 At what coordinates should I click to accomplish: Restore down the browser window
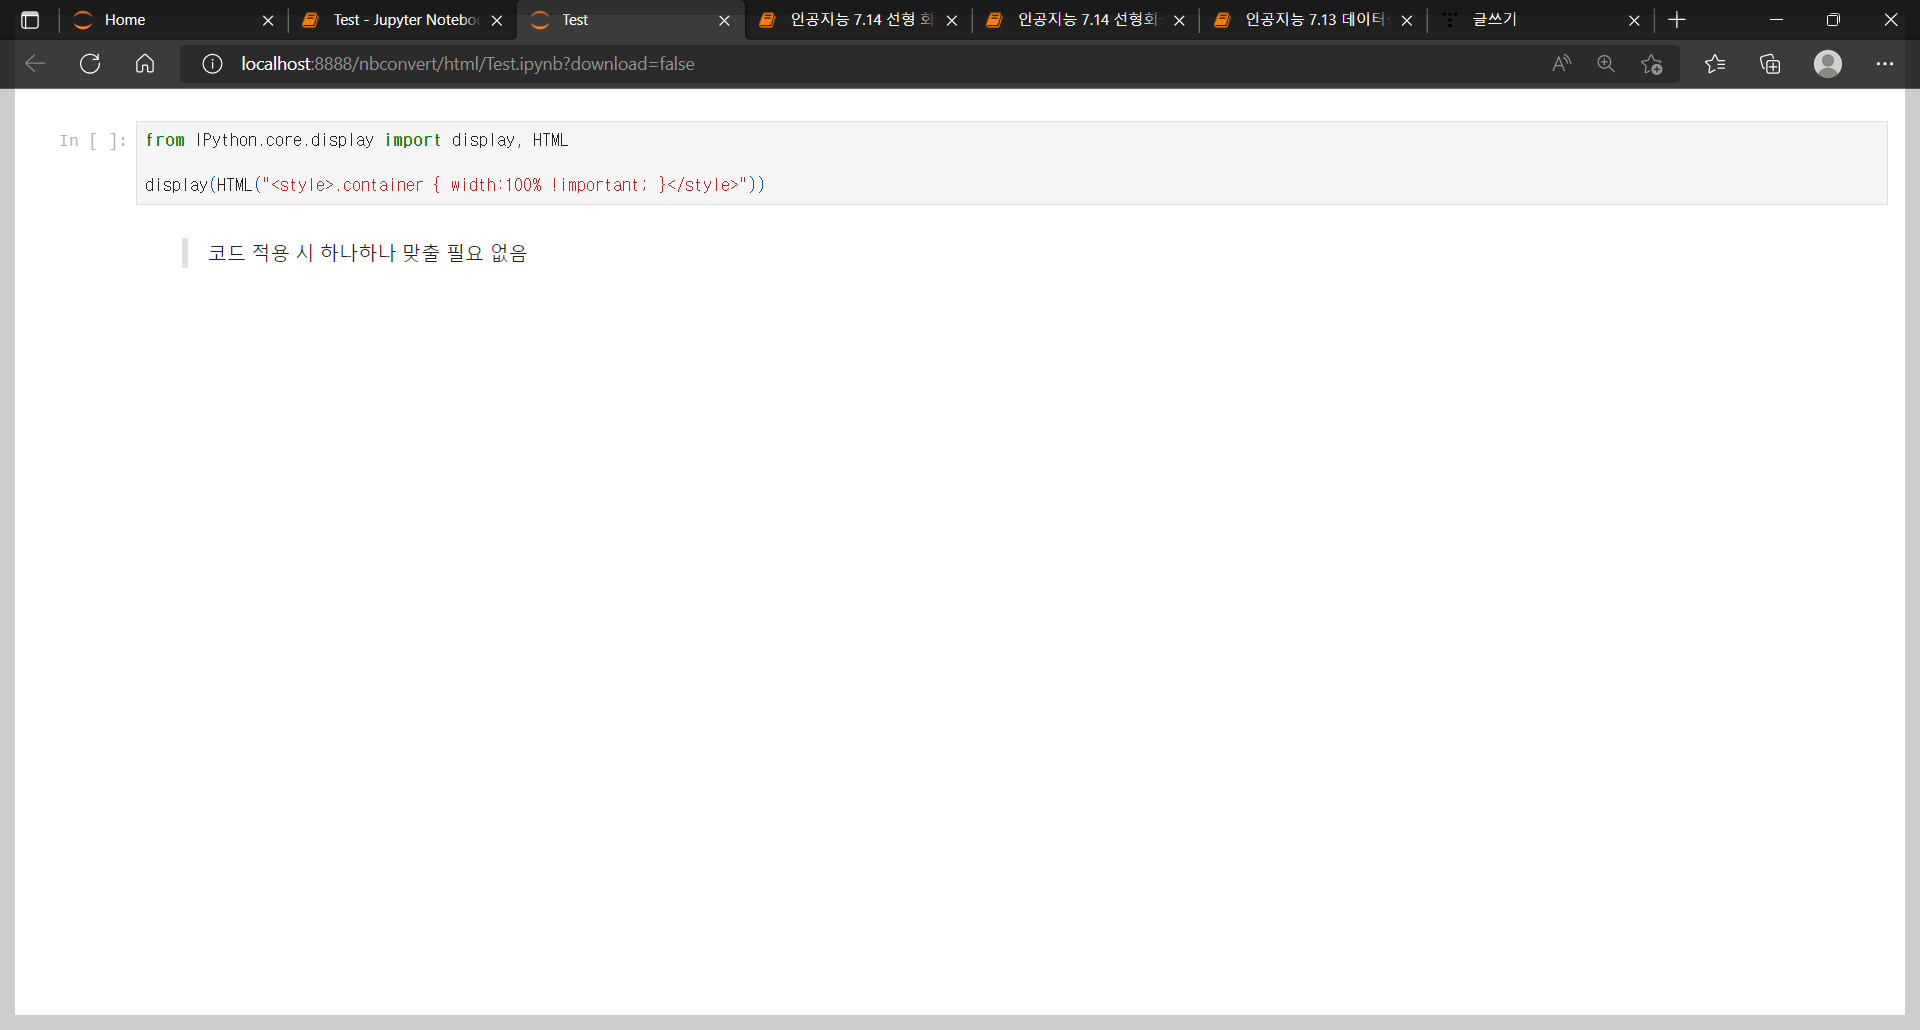[x=1833, y=20]
